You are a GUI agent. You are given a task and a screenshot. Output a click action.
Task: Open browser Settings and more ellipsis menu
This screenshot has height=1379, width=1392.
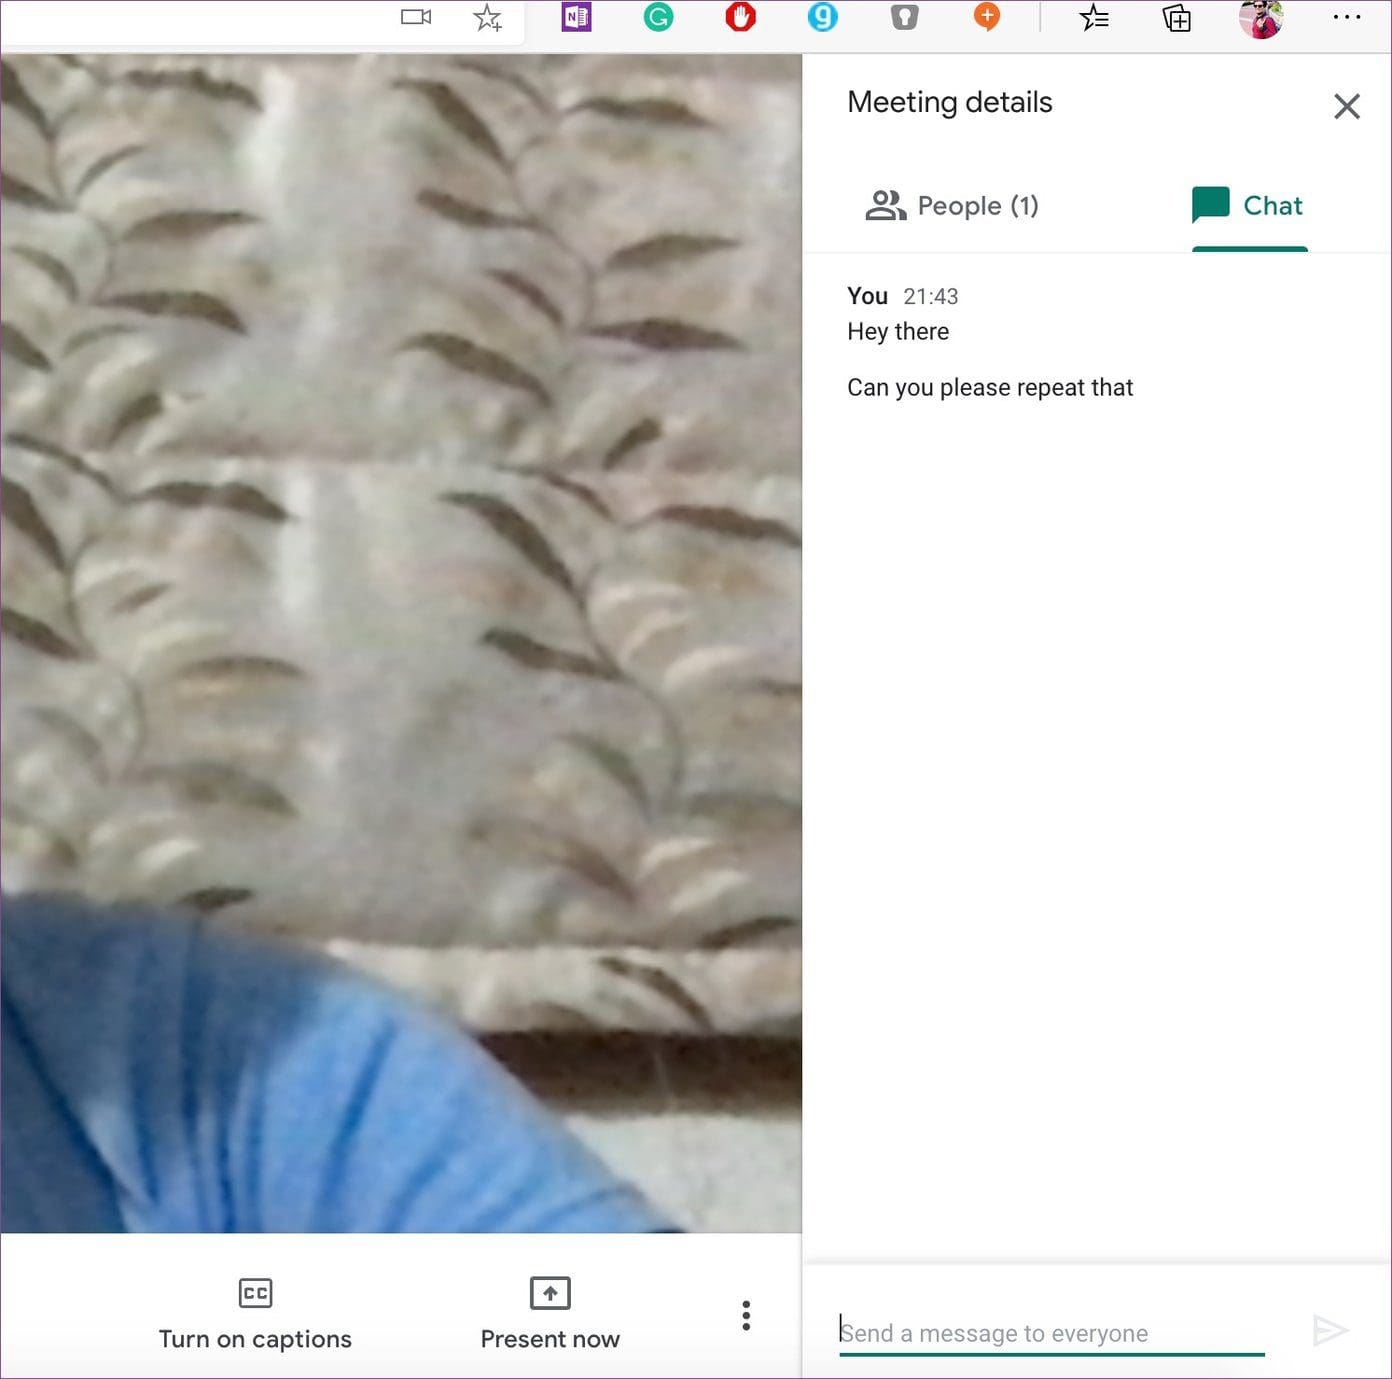[1346, 17]
